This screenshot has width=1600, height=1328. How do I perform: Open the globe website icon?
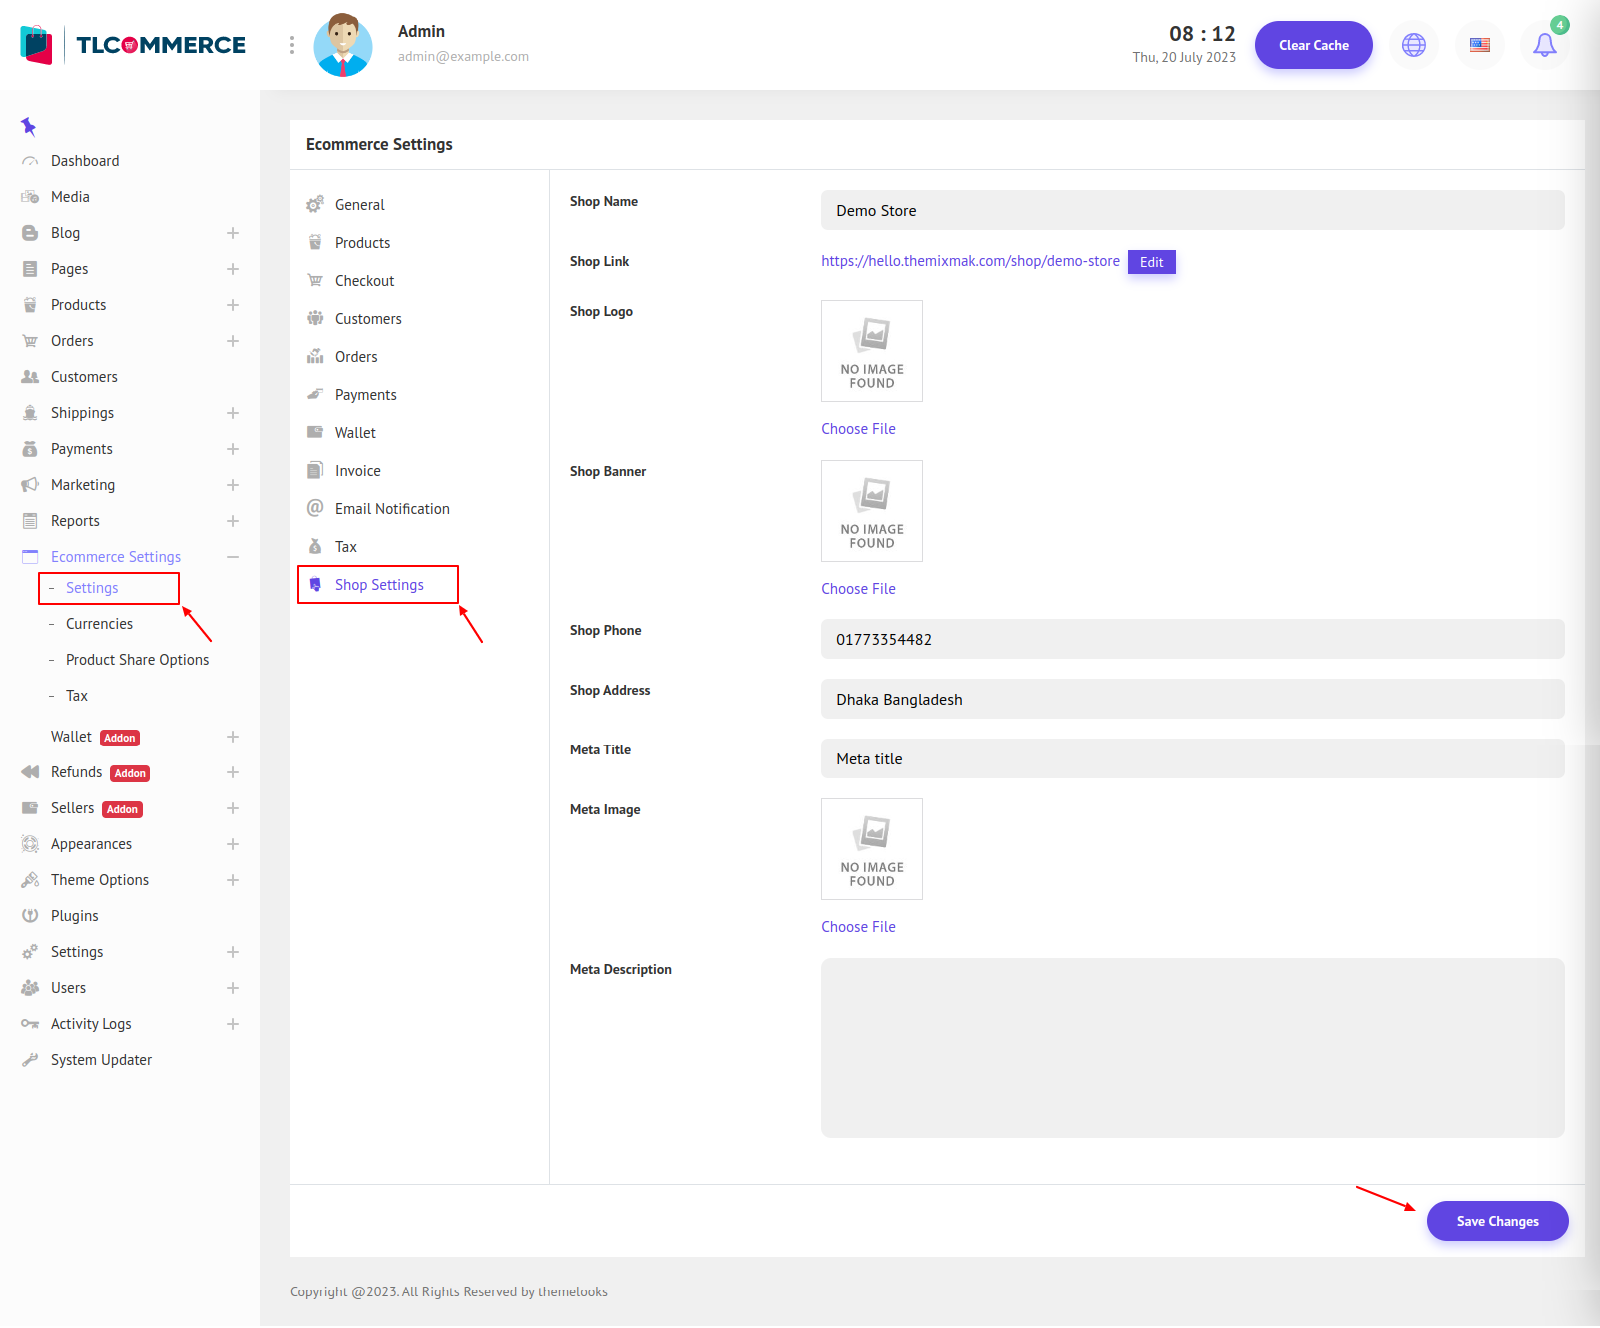(1413, 45)
